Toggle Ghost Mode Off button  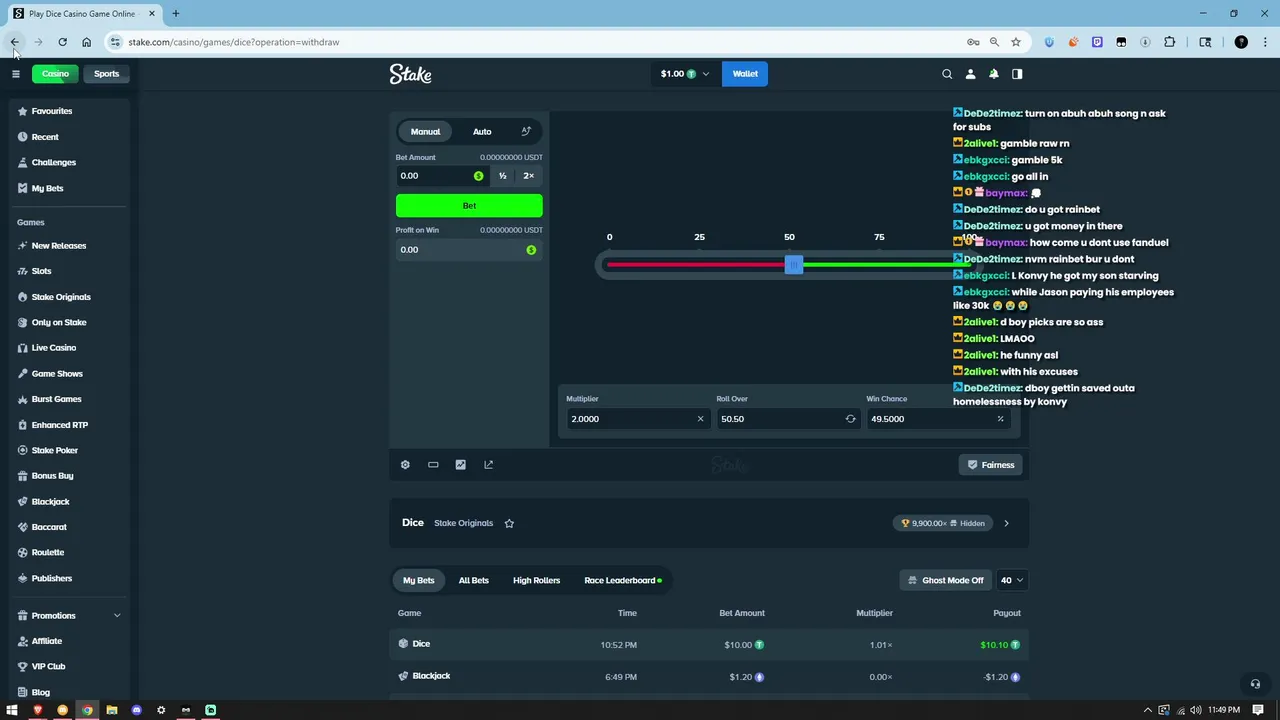946,580
